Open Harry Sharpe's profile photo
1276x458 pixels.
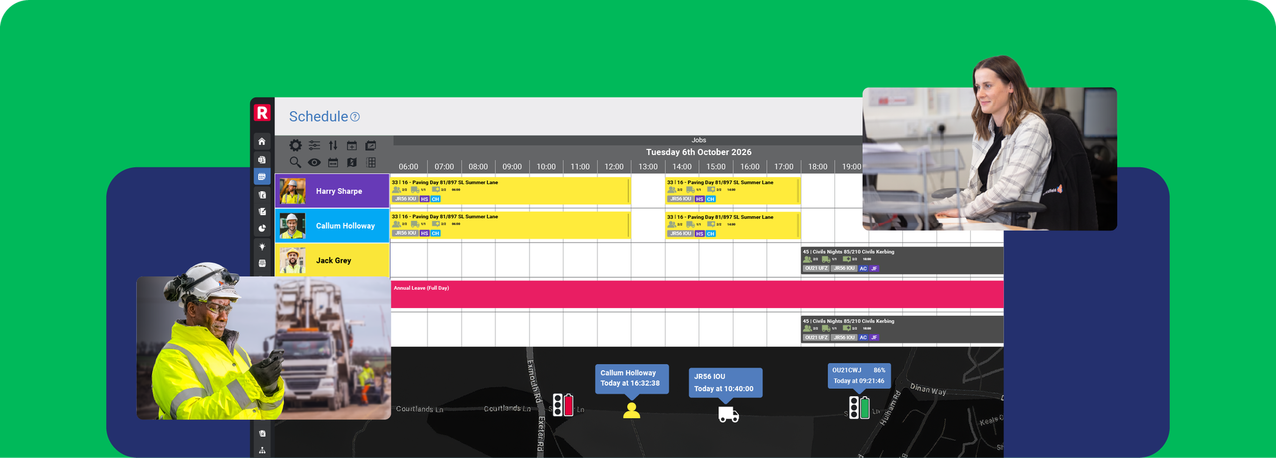(292, 191)
